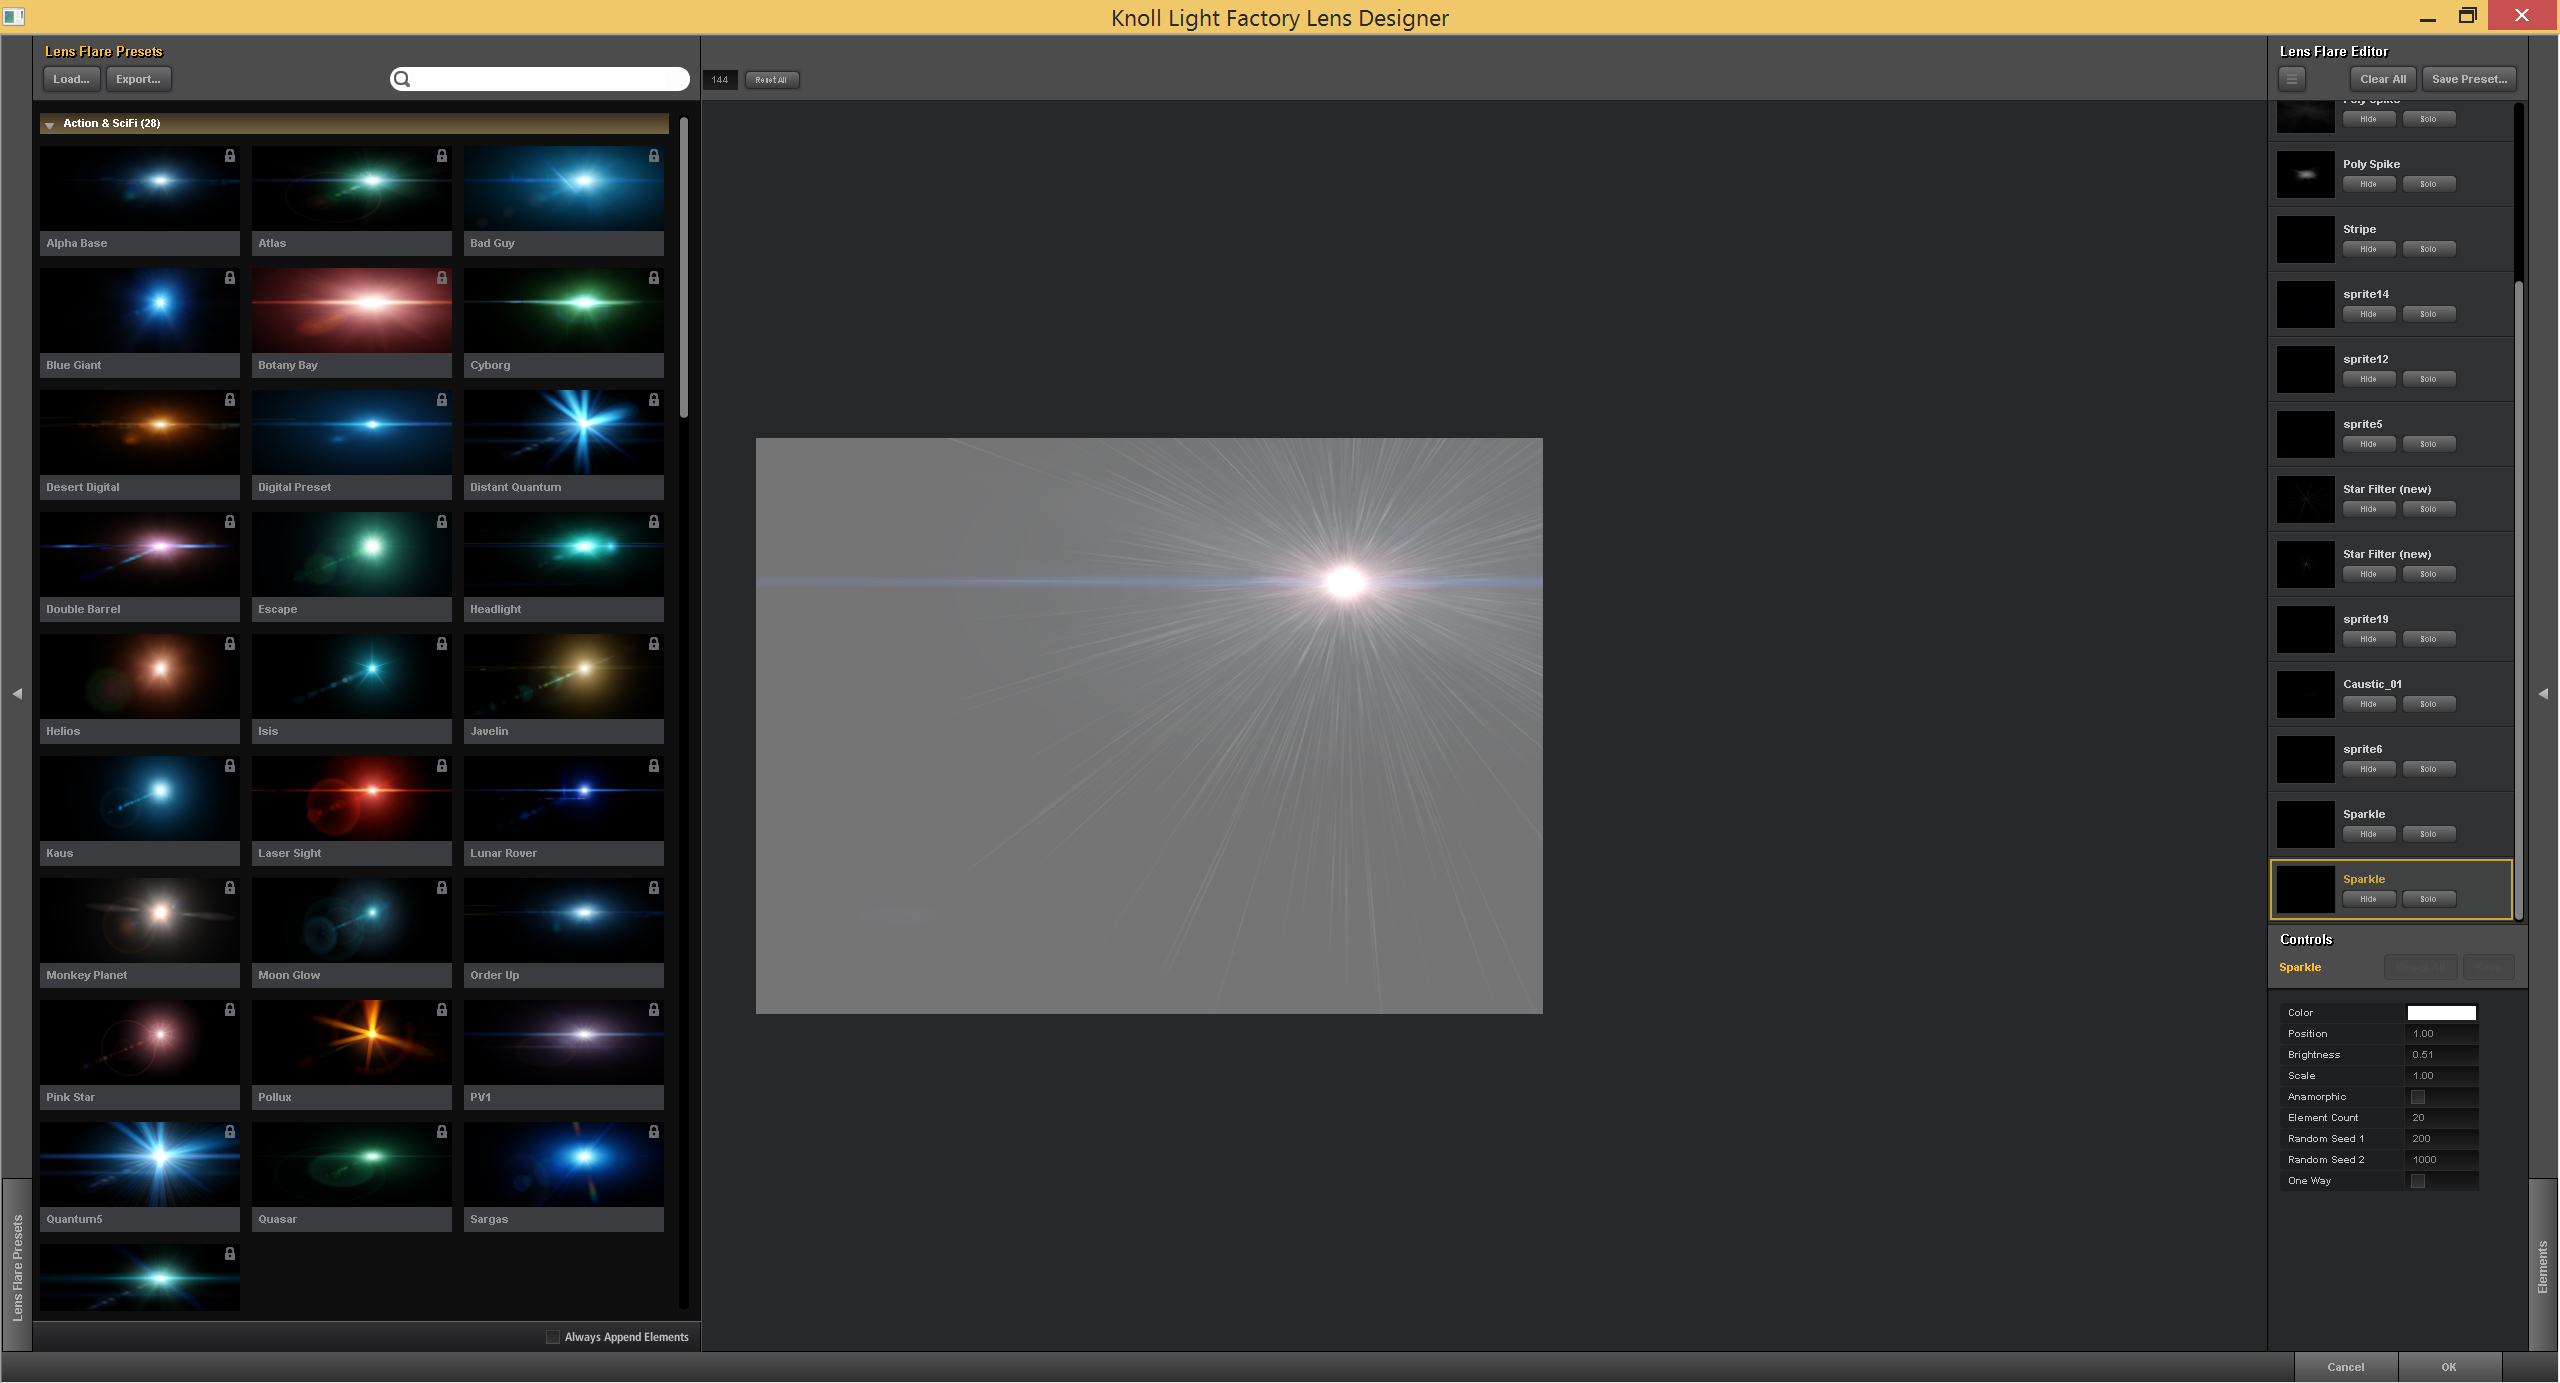This screenshot has width=2560, height=1383.
Task: Enable Always Append Elements checkbox
Action: pyautogui.click(x=553, y=1337)
